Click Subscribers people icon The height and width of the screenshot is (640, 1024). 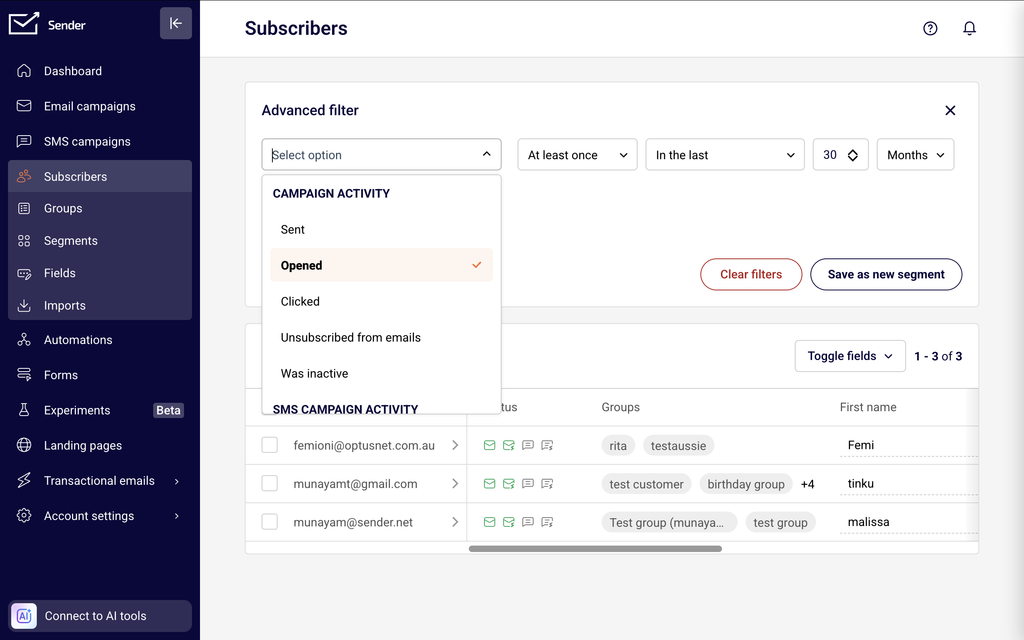(x=24, y=176)
